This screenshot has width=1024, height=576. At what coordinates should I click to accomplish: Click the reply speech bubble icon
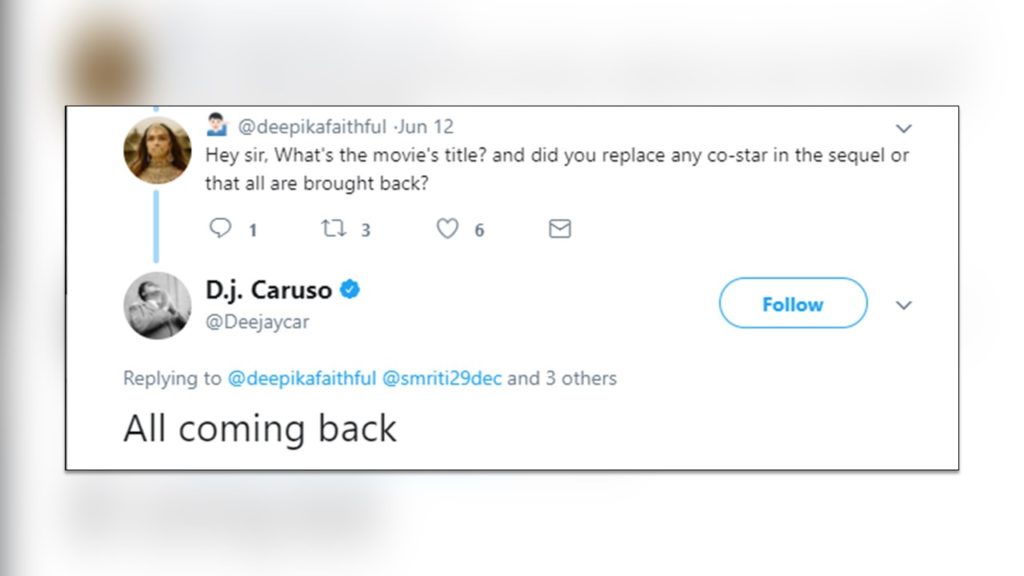[220, 229]
